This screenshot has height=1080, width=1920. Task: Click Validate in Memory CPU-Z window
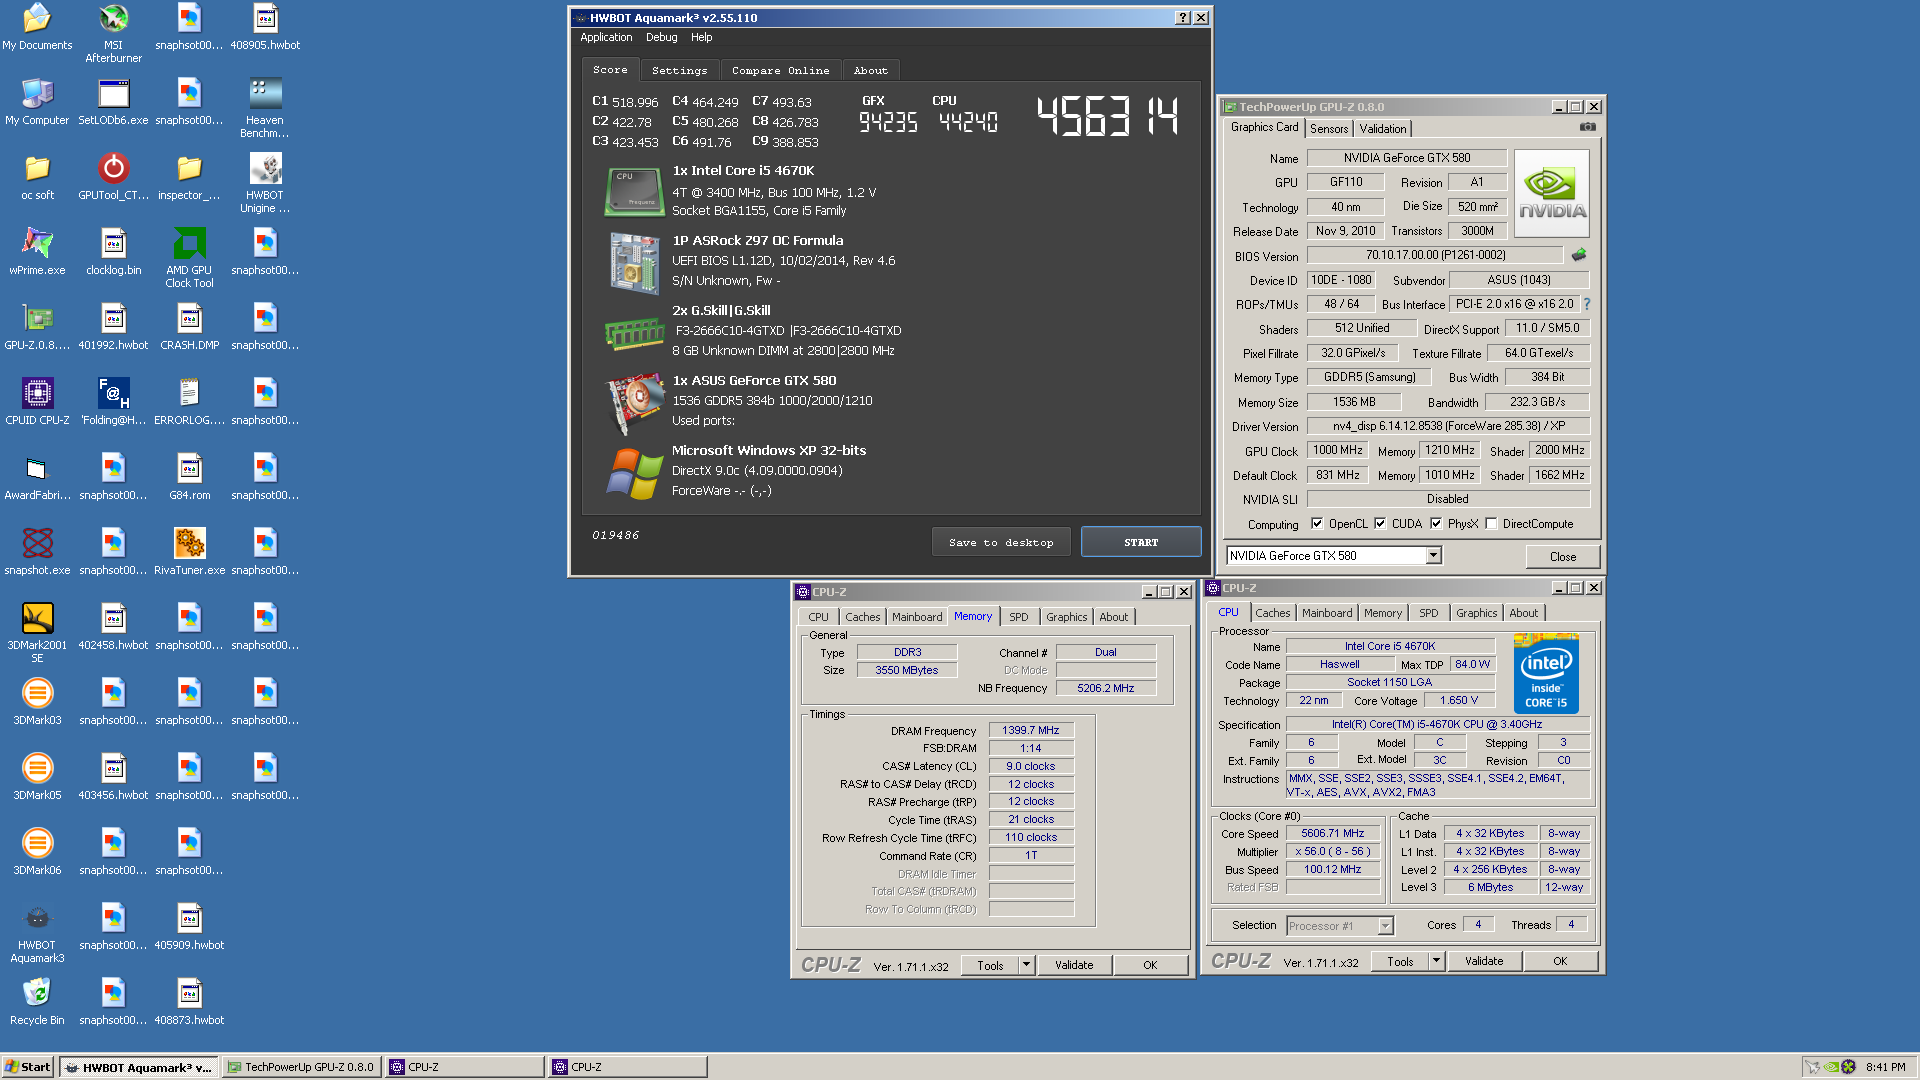(x=1073, y=965)
